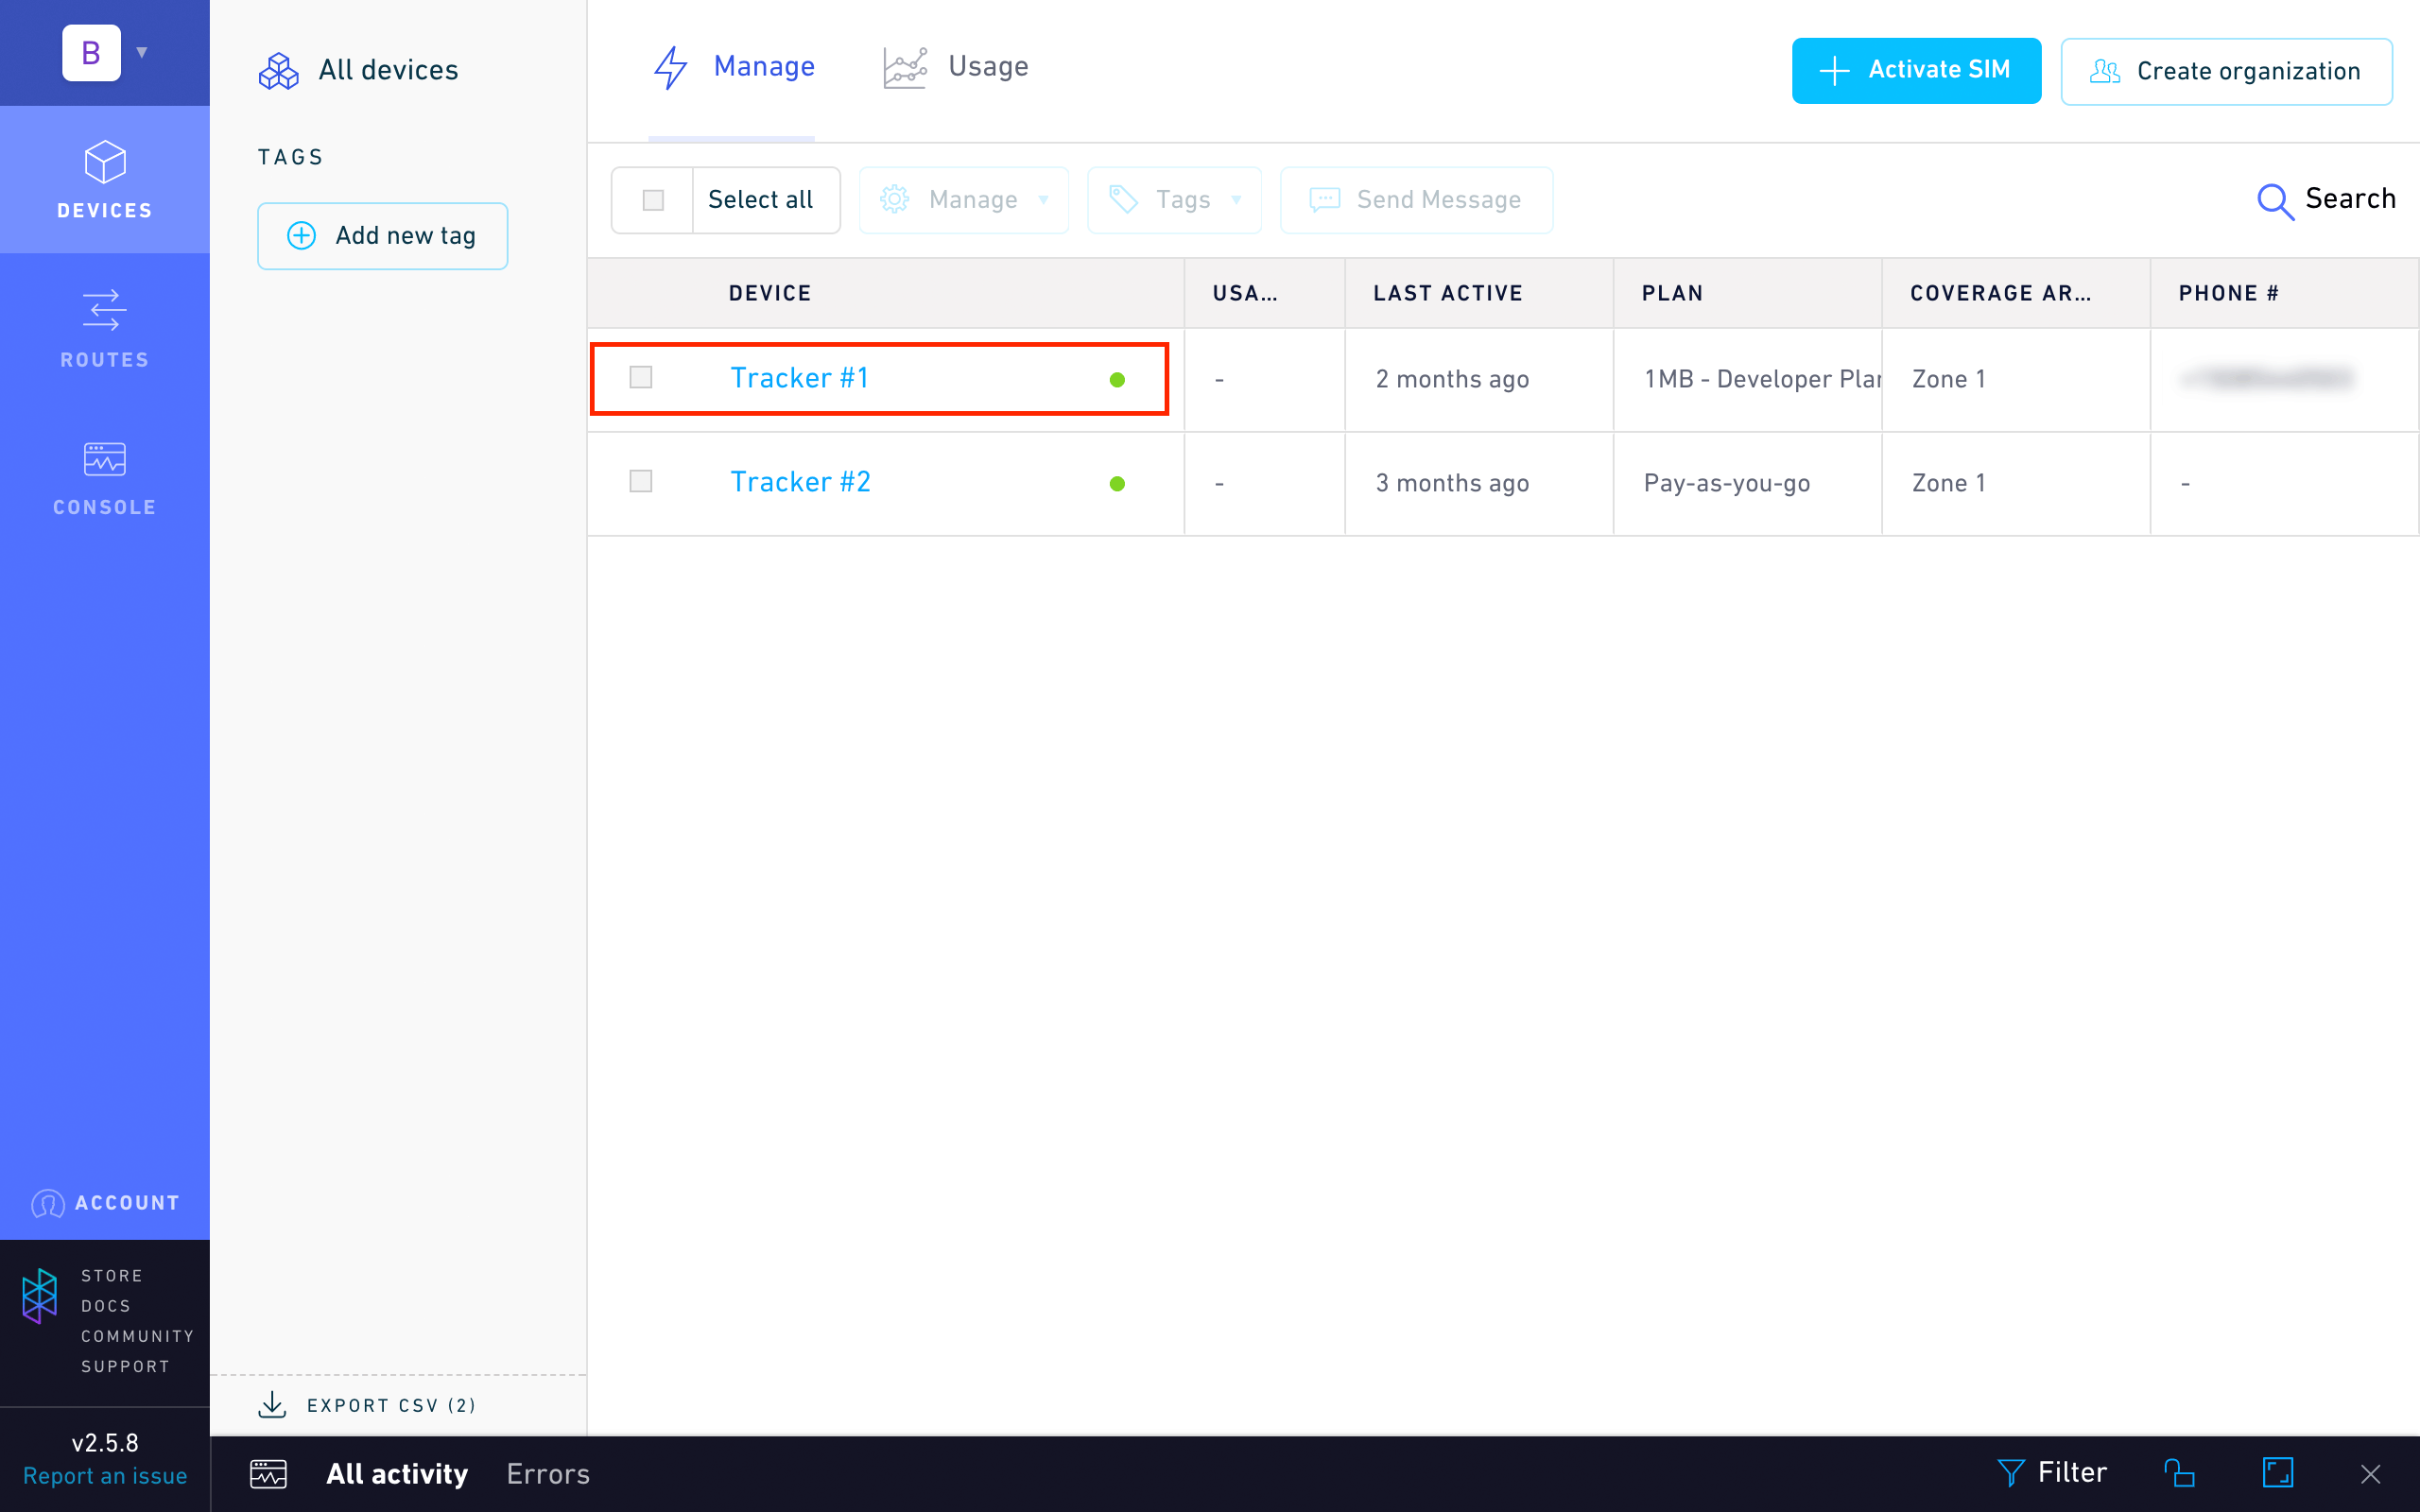Click the Search icon in toolbar
Screen dimensions: 2420x1512
pyautogui.click(x=2275, y=197)
